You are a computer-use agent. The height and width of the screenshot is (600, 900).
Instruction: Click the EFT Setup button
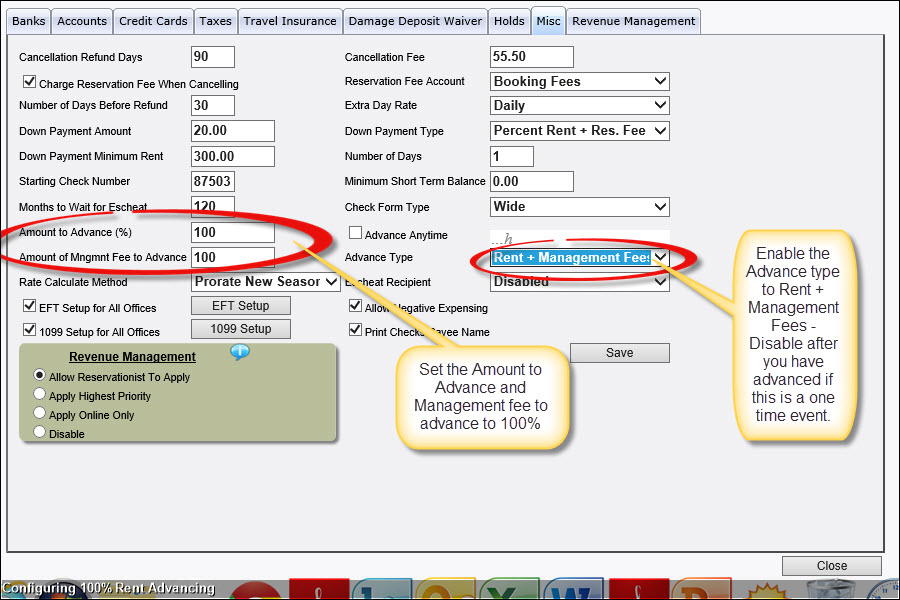[240, 305]
